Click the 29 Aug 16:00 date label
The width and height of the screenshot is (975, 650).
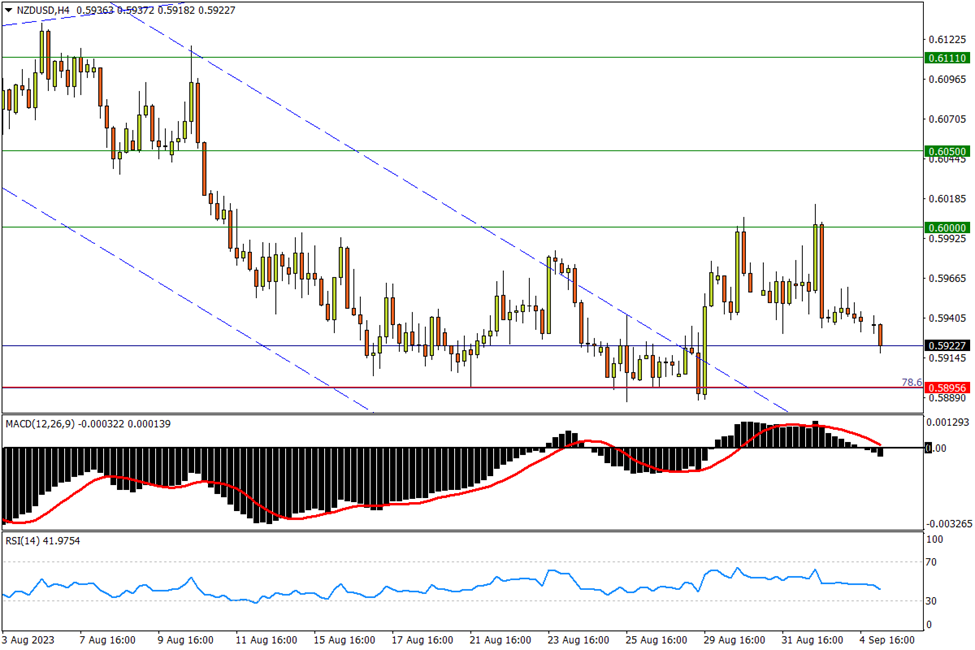click(x=737, y=638)
